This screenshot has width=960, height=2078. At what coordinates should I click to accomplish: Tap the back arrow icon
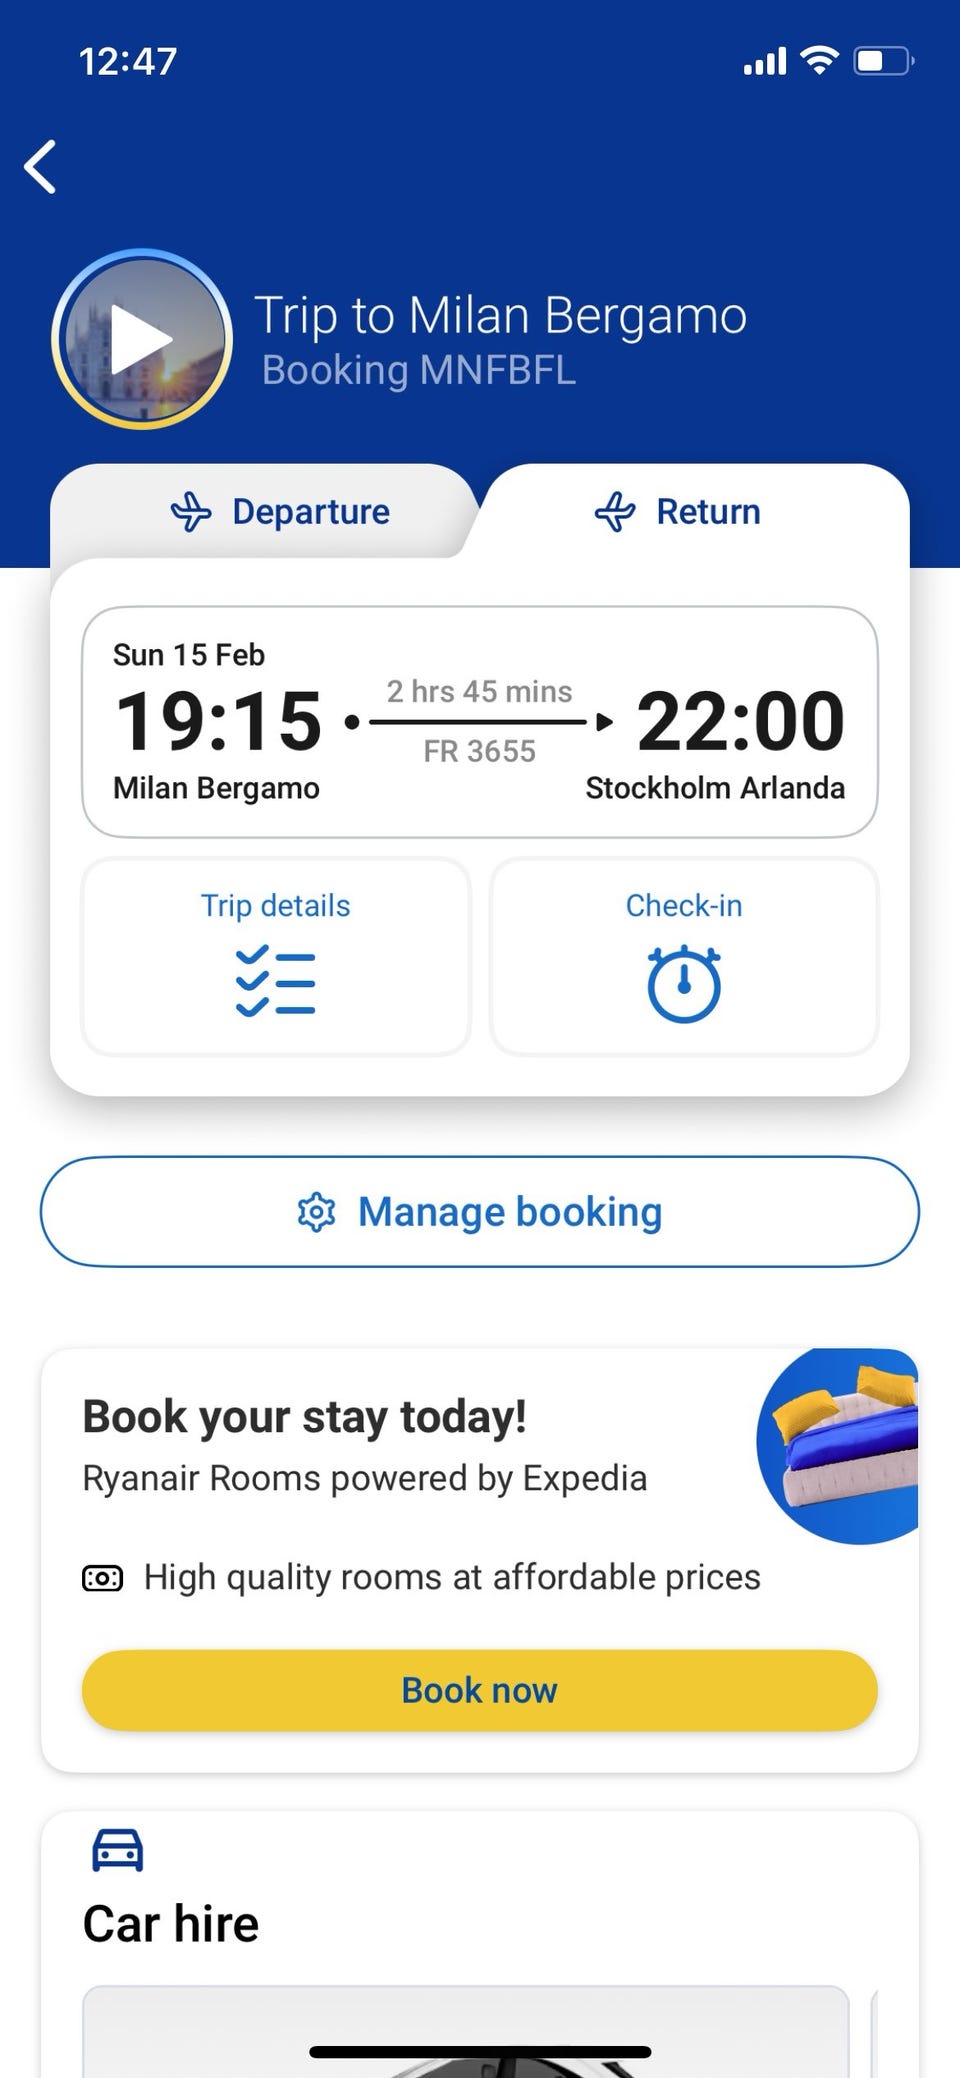[41, 166]
